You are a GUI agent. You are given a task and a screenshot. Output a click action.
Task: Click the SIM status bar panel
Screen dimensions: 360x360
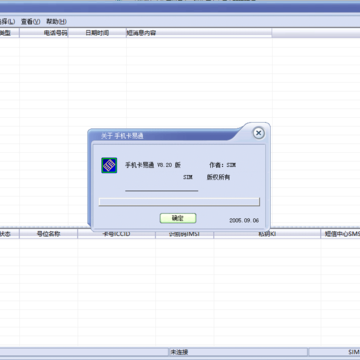click(x=334, y=352)
